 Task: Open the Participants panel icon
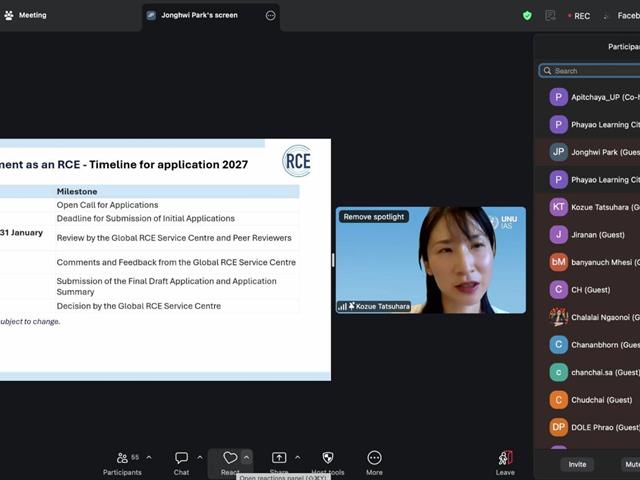122,458
